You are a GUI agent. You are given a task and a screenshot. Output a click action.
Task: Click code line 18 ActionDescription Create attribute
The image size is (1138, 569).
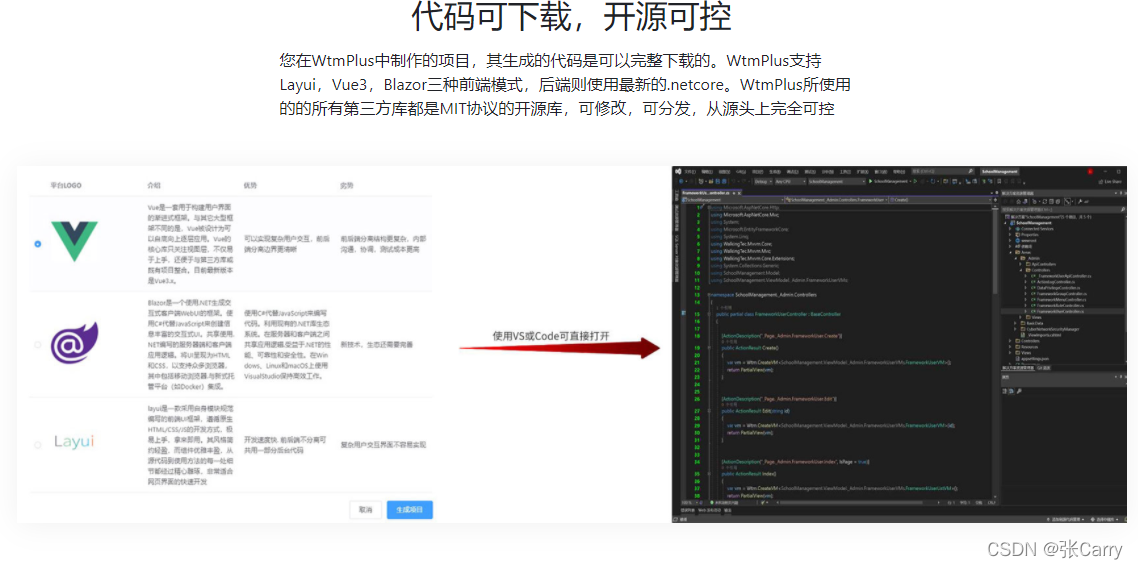[781, 335]
